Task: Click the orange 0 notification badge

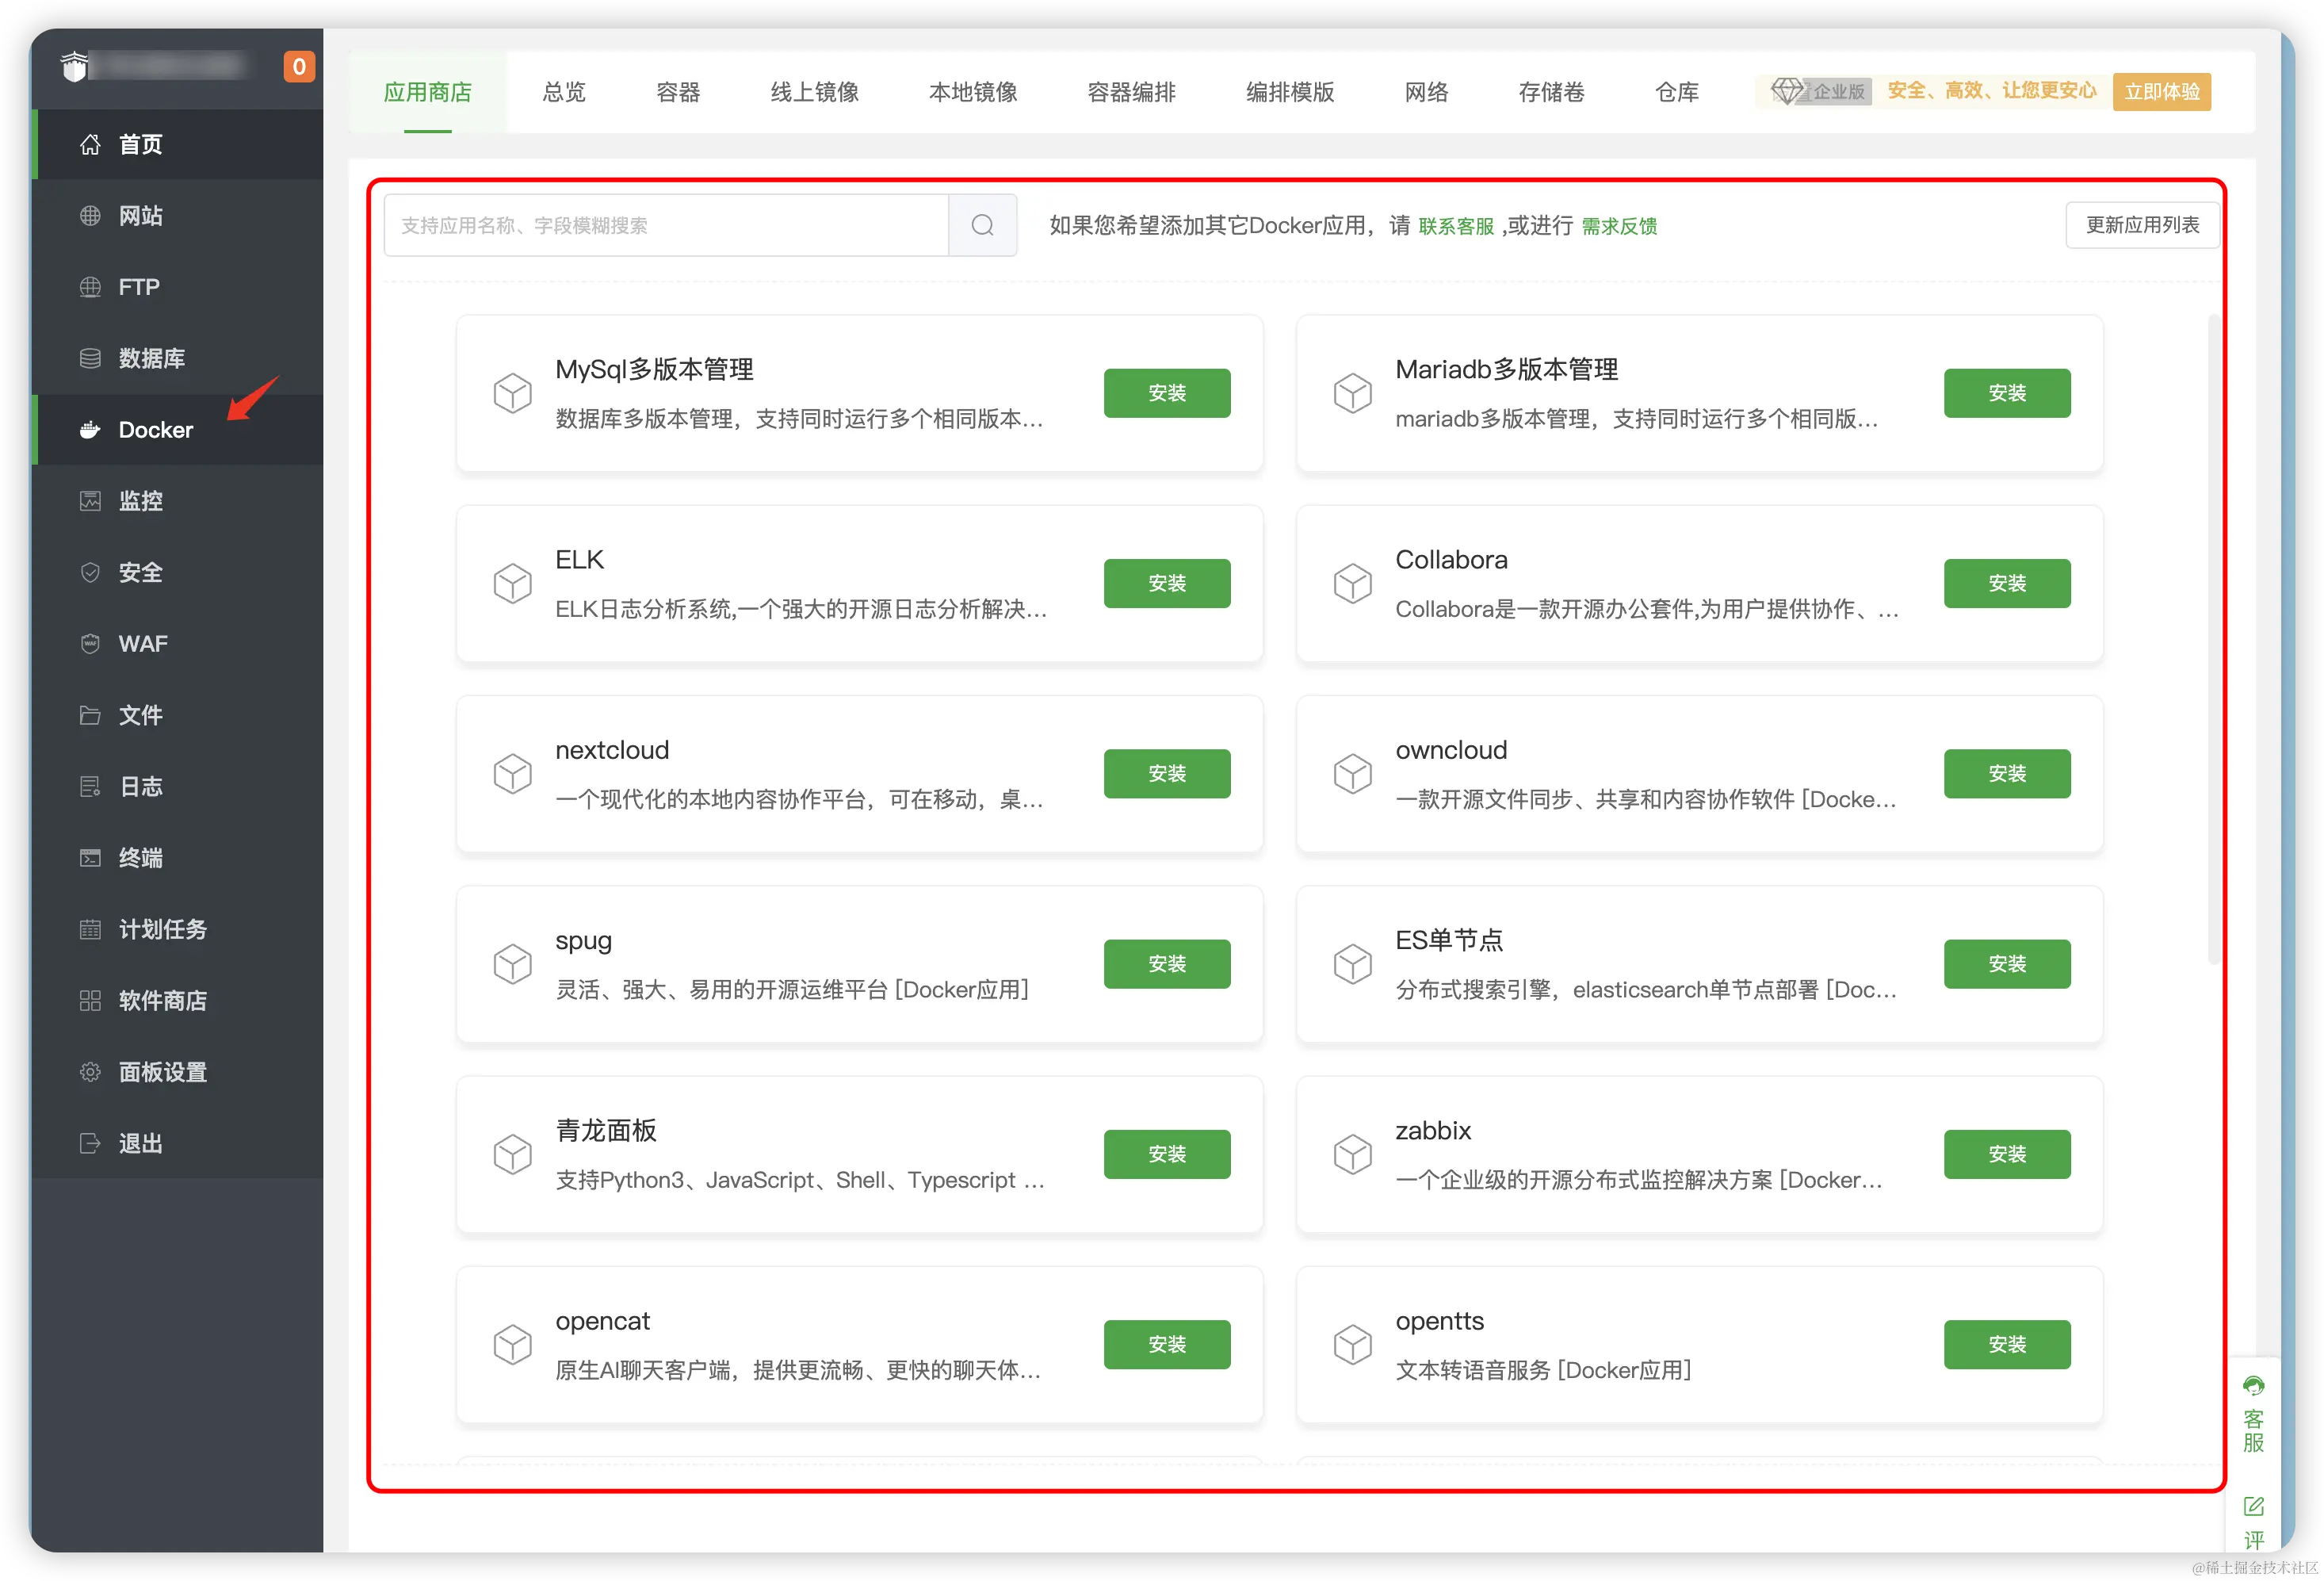Action: point(298,67)
